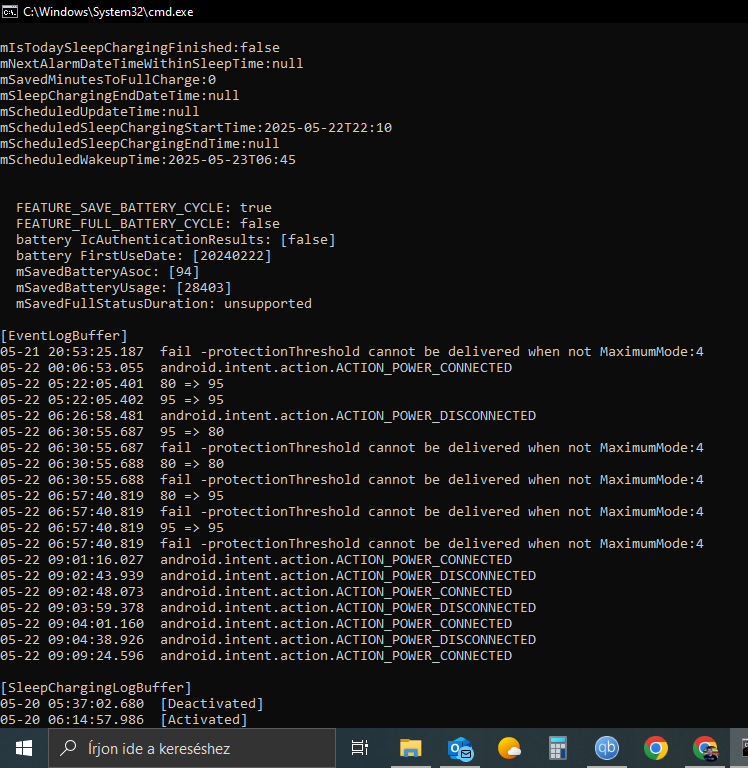Click the 05-22 05:22:05.402 '95 => 95' line
Screen dimensions: 748x768
coord(112,400)
